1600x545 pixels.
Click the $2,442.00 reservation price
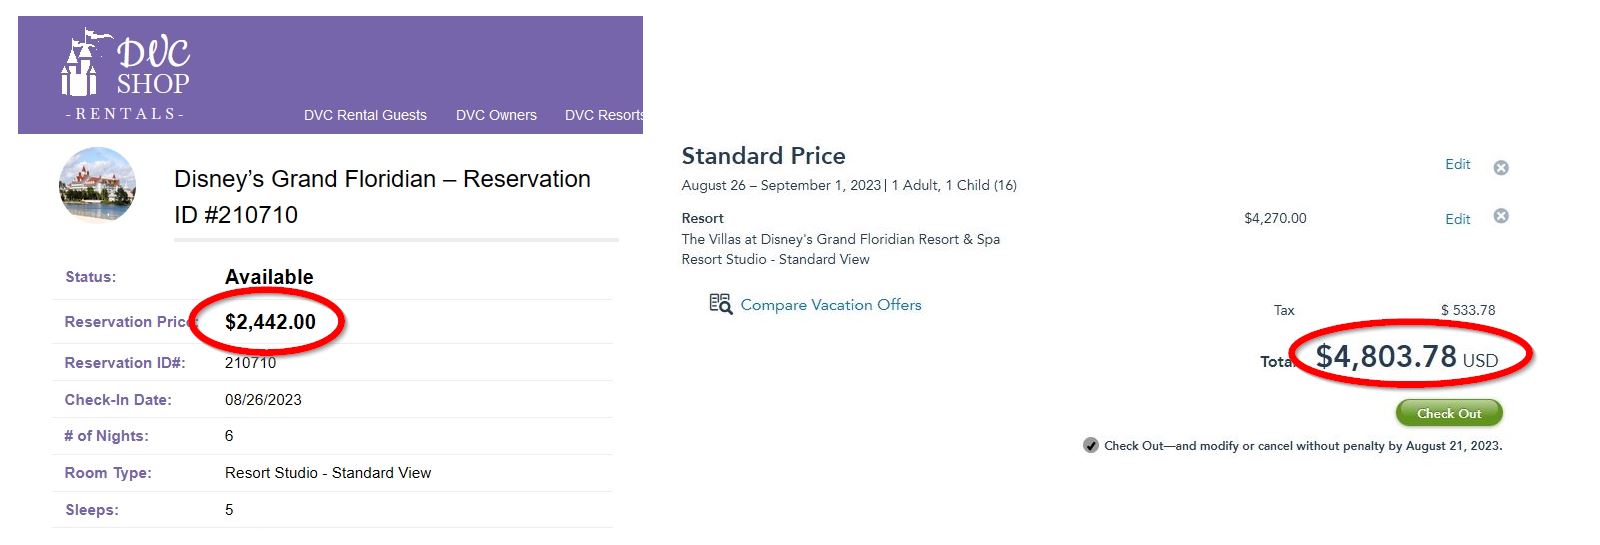[270, 322]
